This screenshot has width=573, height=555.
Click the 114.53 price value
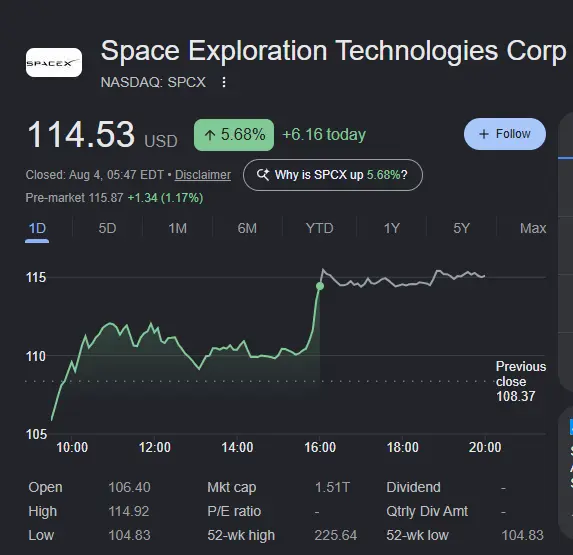[x=81, y=134]
